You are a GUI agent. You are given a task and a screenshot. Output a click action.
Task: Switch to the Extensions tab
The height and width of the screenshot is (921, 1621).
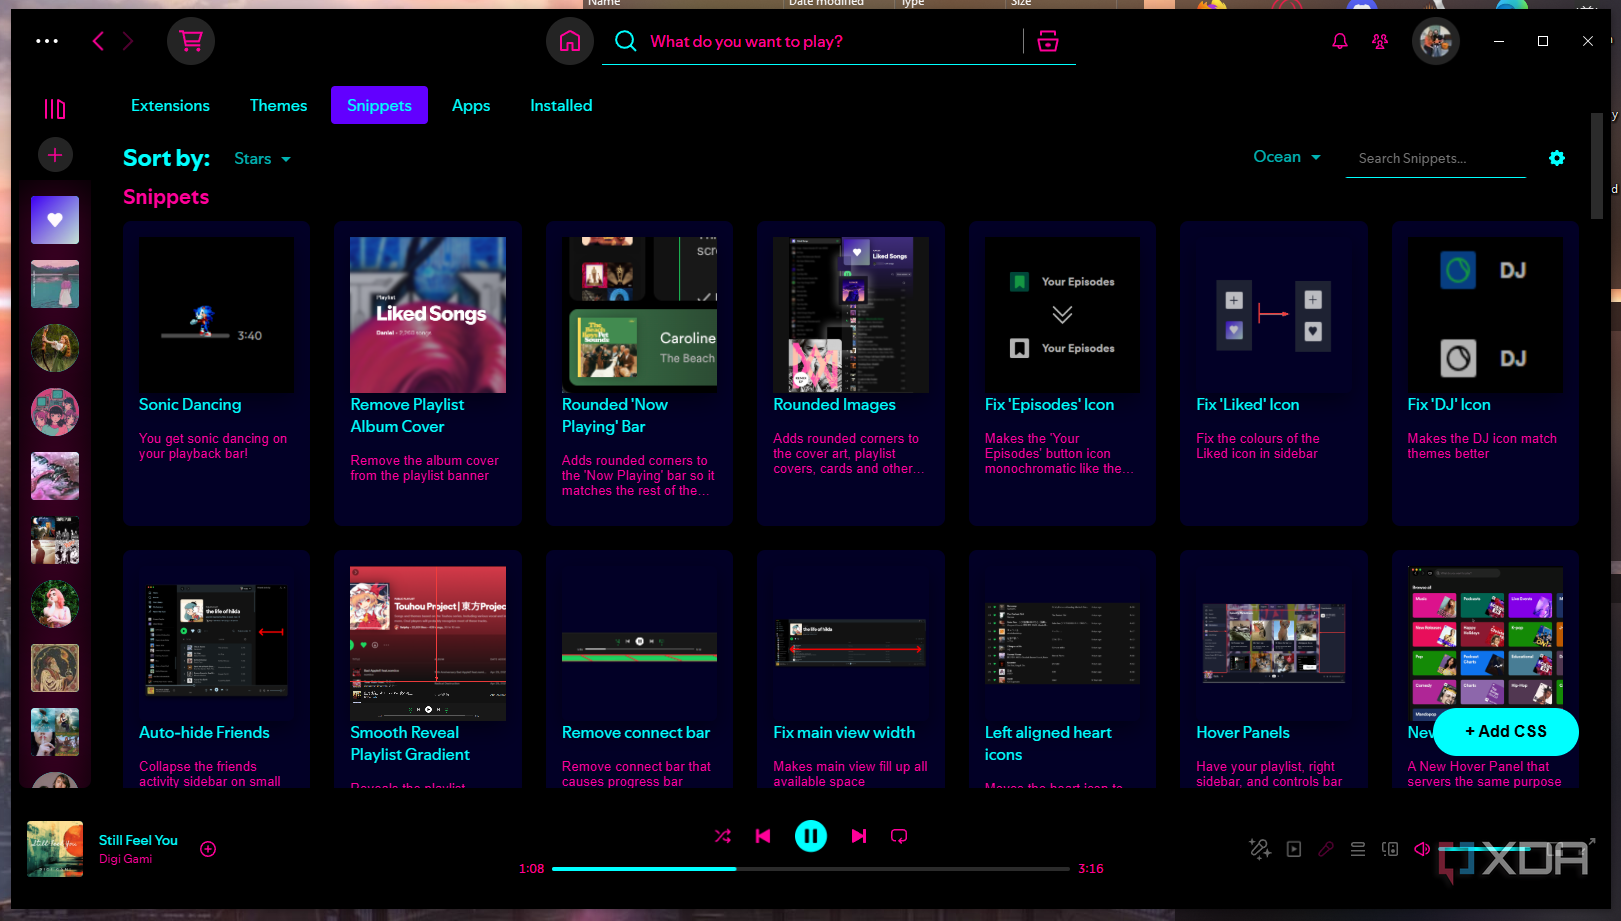[x=170, y=105]
